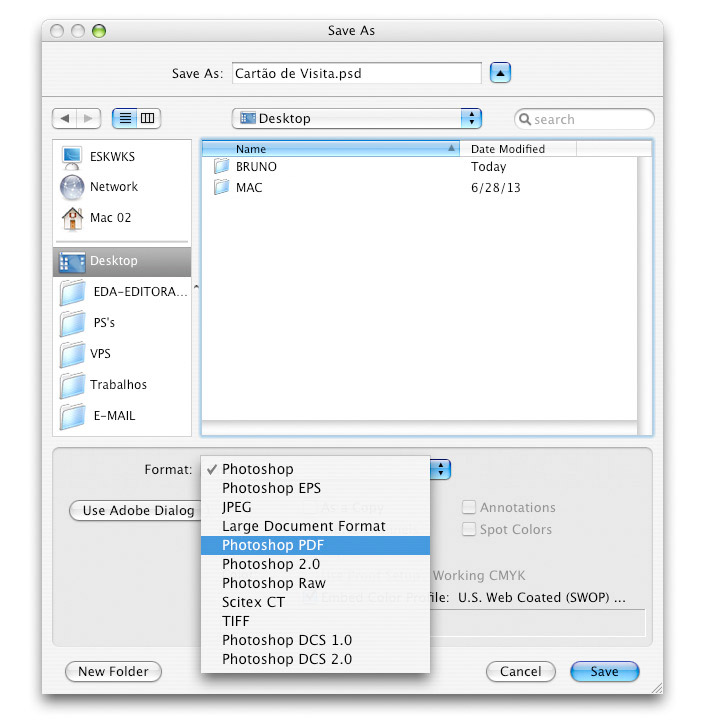This screenshot has width=710, height=728.
Task: Choose Large Document Format
Action: [x=315, y=526]
